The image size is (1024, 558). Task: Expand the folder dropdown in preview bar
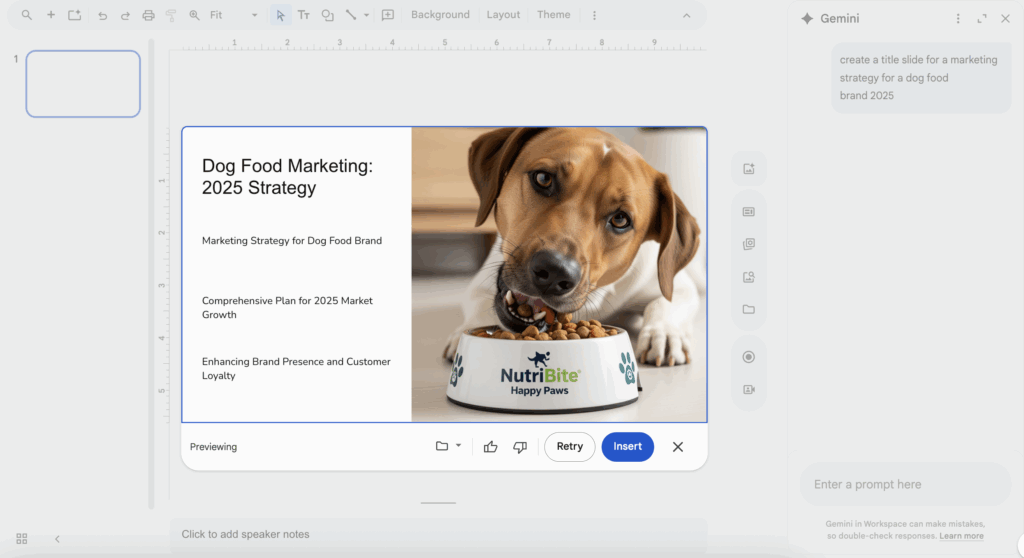click(458, 446)
